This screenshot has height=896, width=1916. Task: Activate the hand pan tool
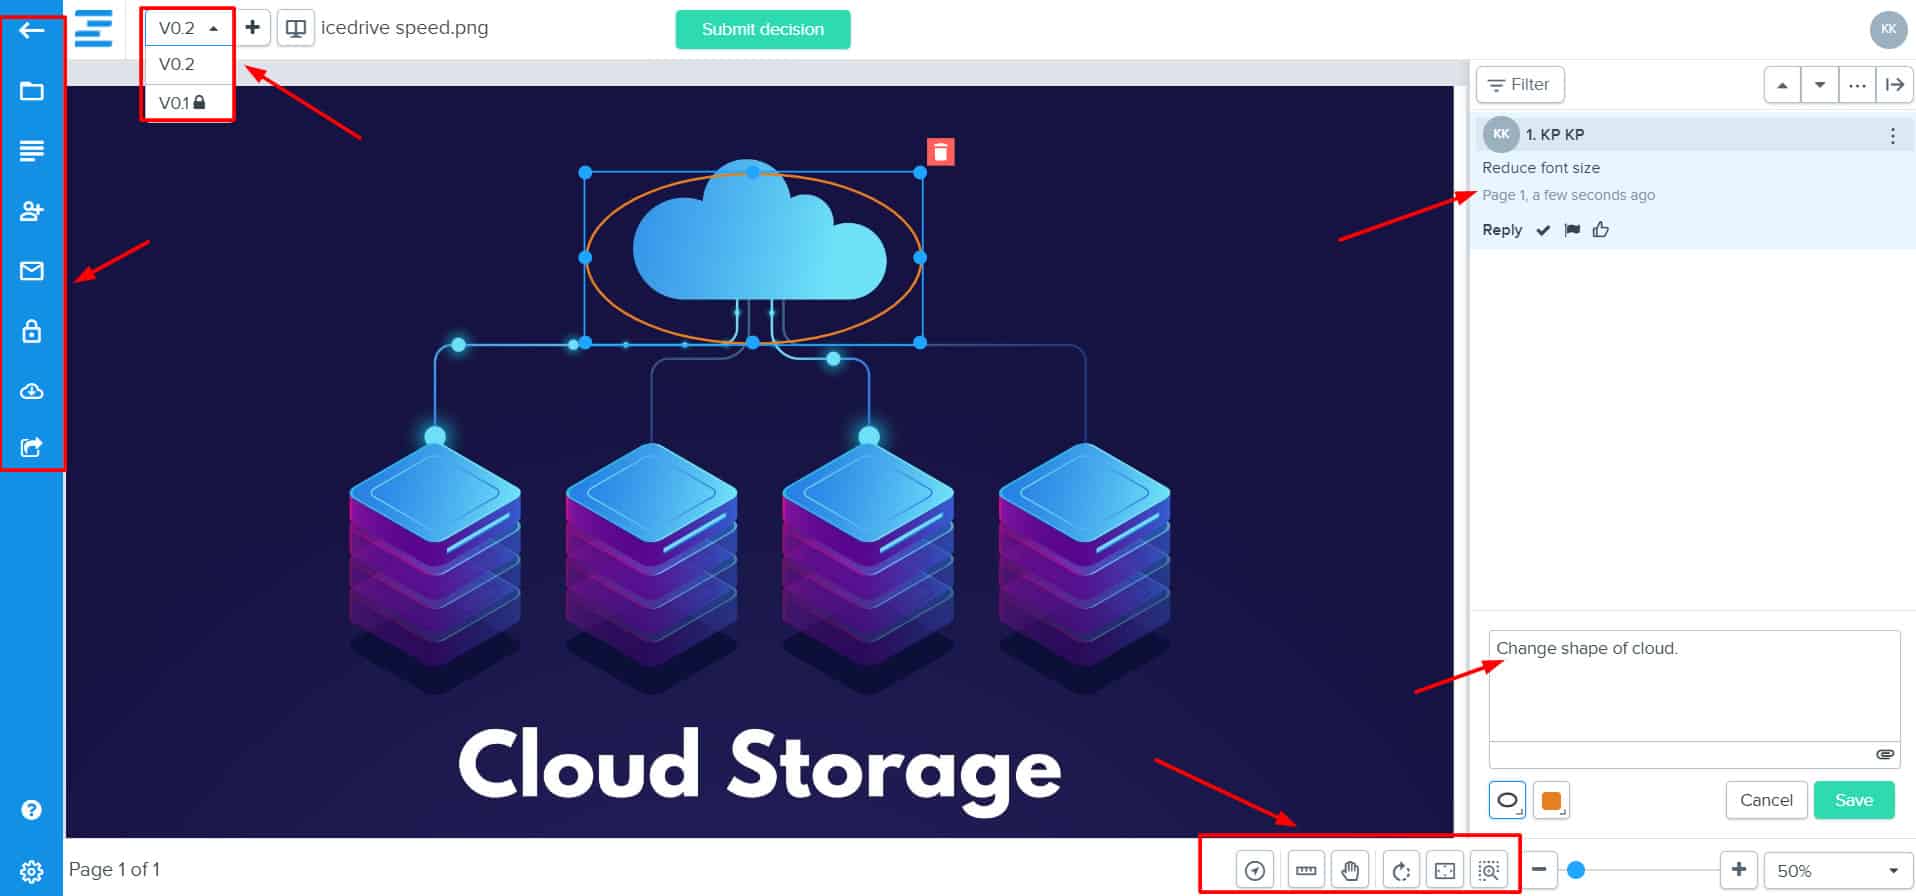point(1350,870)
